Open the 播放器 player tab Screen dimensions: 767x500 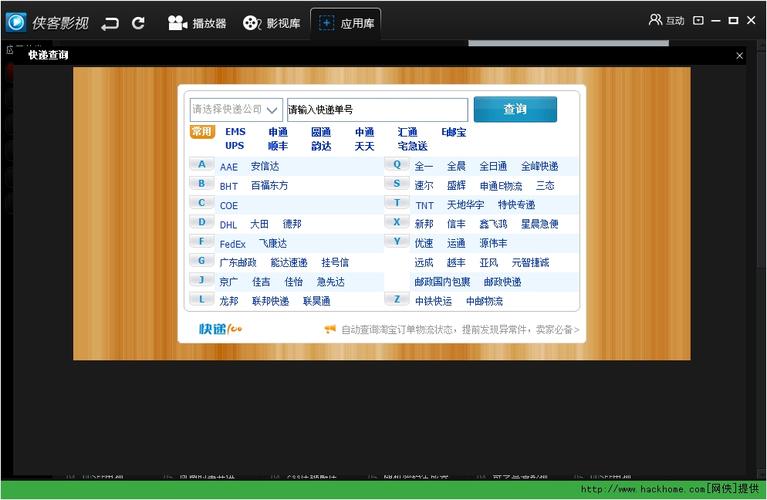pyautogui.click(x=197, y=23)
